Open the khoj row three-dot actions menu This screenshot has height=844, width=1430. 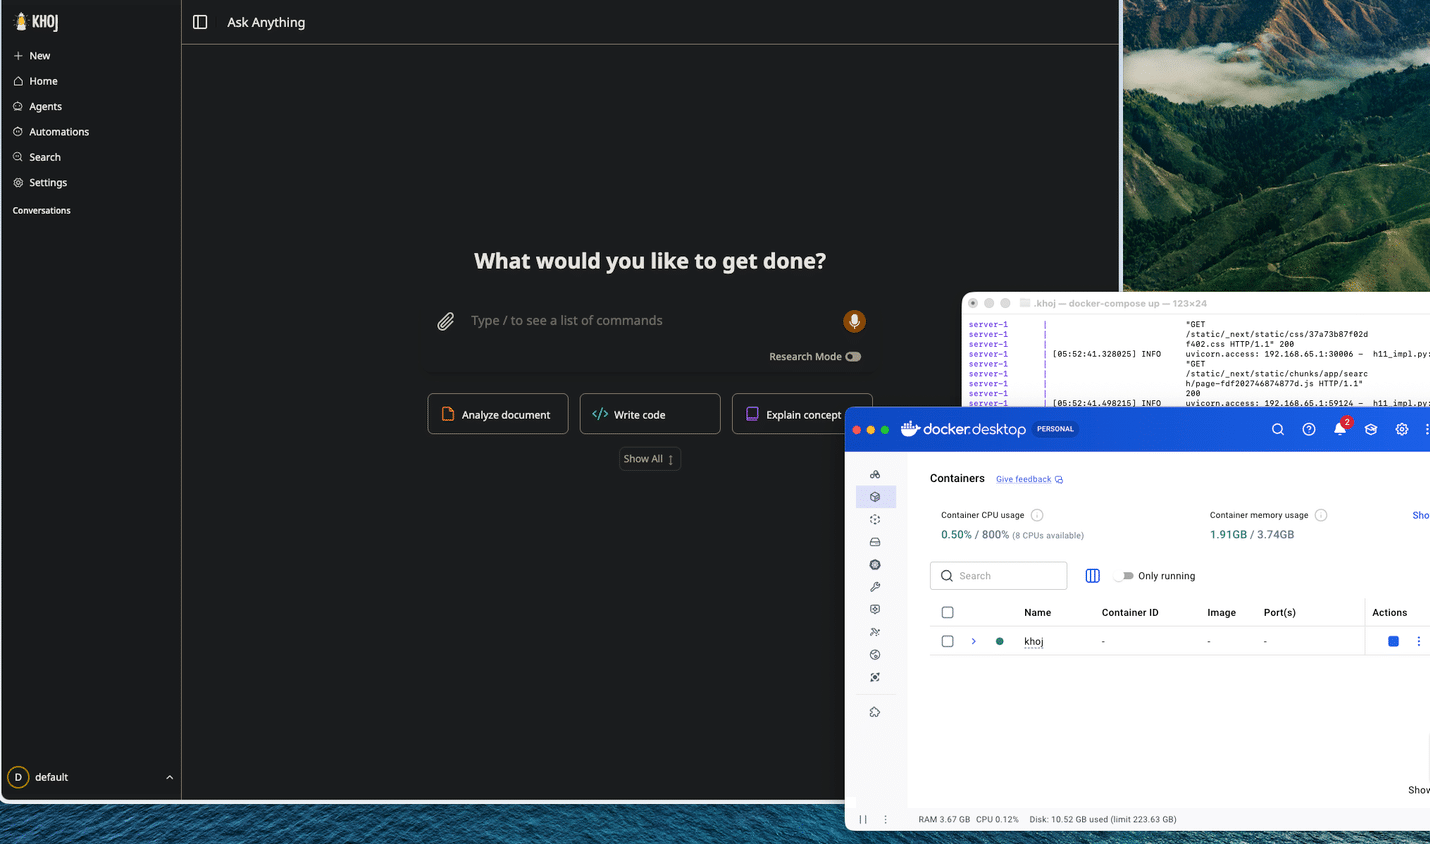click(1419, 641)
